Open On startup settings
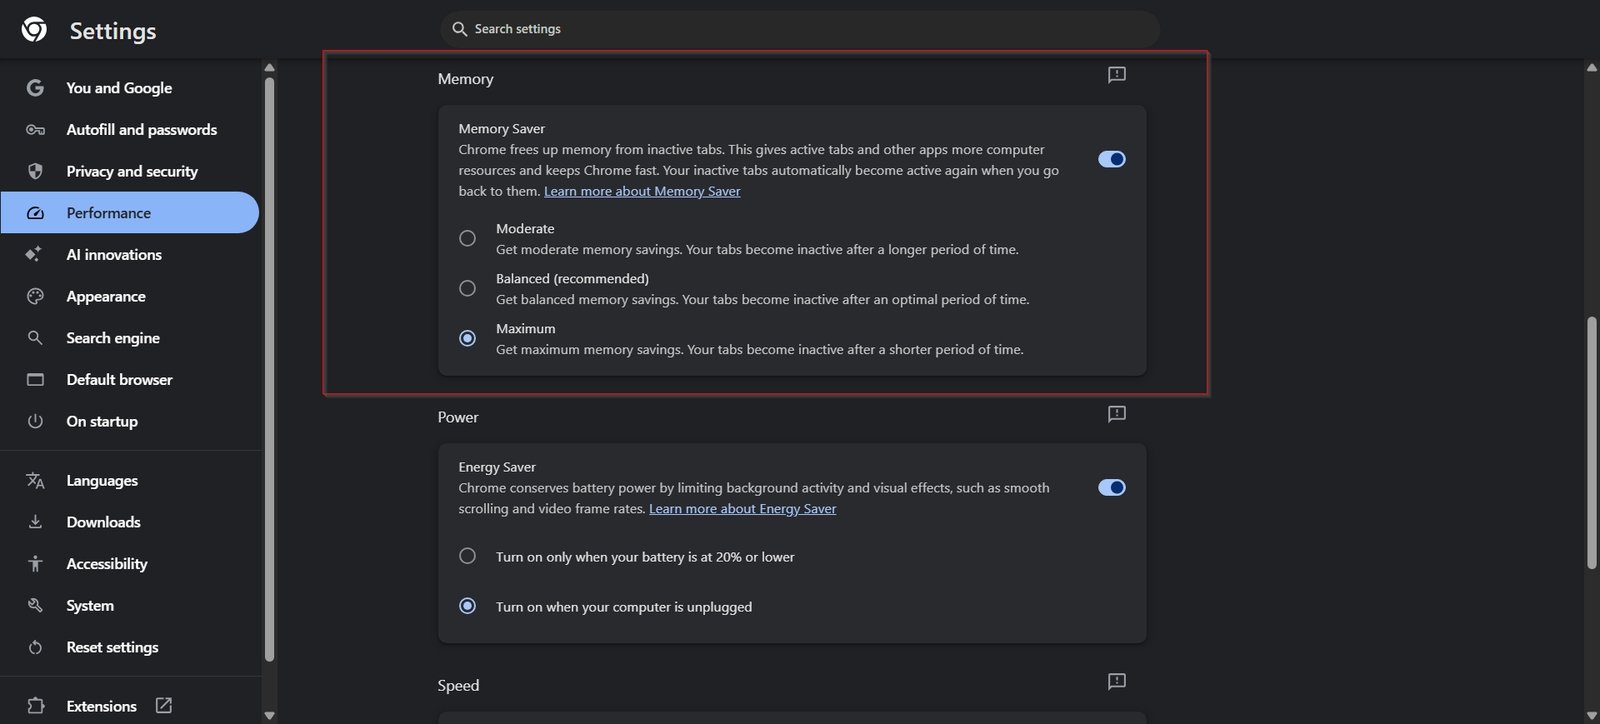The width and height of the screenshot is (1600, 724). pyautogui.click(x=130, y=421)
